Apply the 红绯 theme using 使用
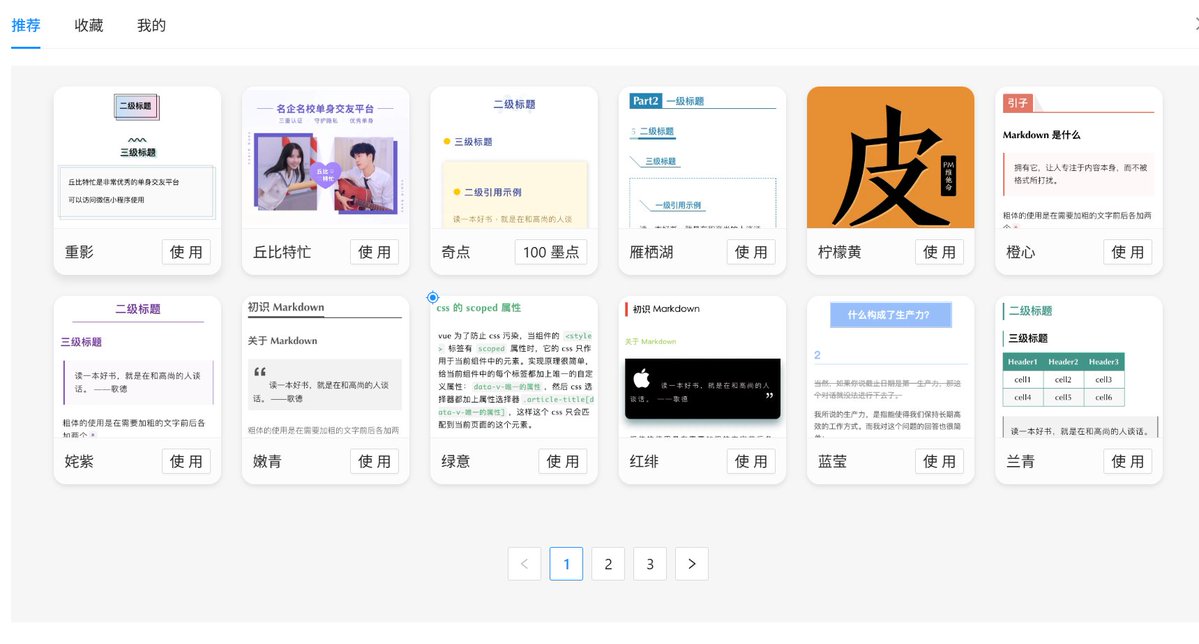Image resolution: width=1199 pixels, height=644 pixels. [750, 461]
